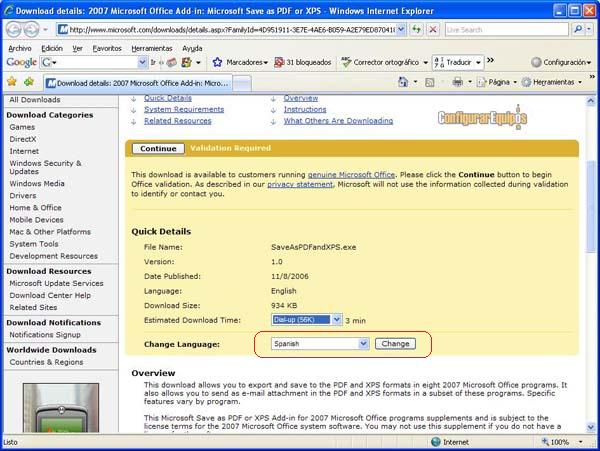Select the Download details browser tab

click(137, 83)
